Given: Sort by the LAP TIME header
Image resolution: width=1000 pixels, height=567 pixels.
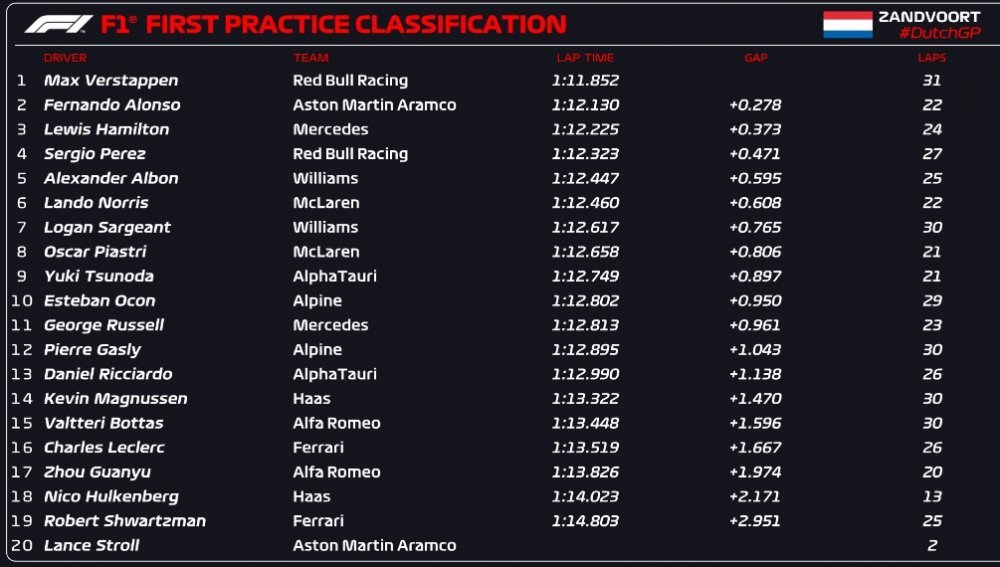Looking at the screenshot, I should (585, 58).
